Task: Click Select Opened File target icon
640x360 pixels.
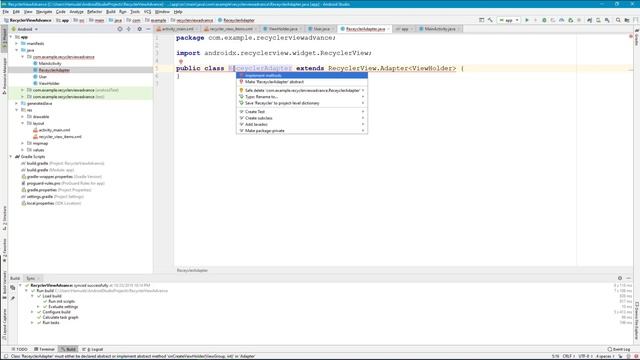Action: 120,29
